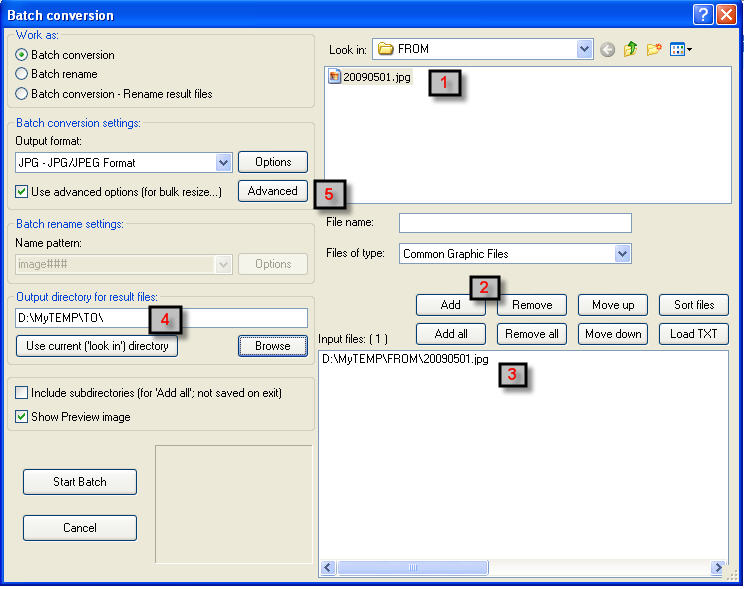The height and width of the screenshot is (589, 744).
Task: Browse for output directory
Action: 272,346
